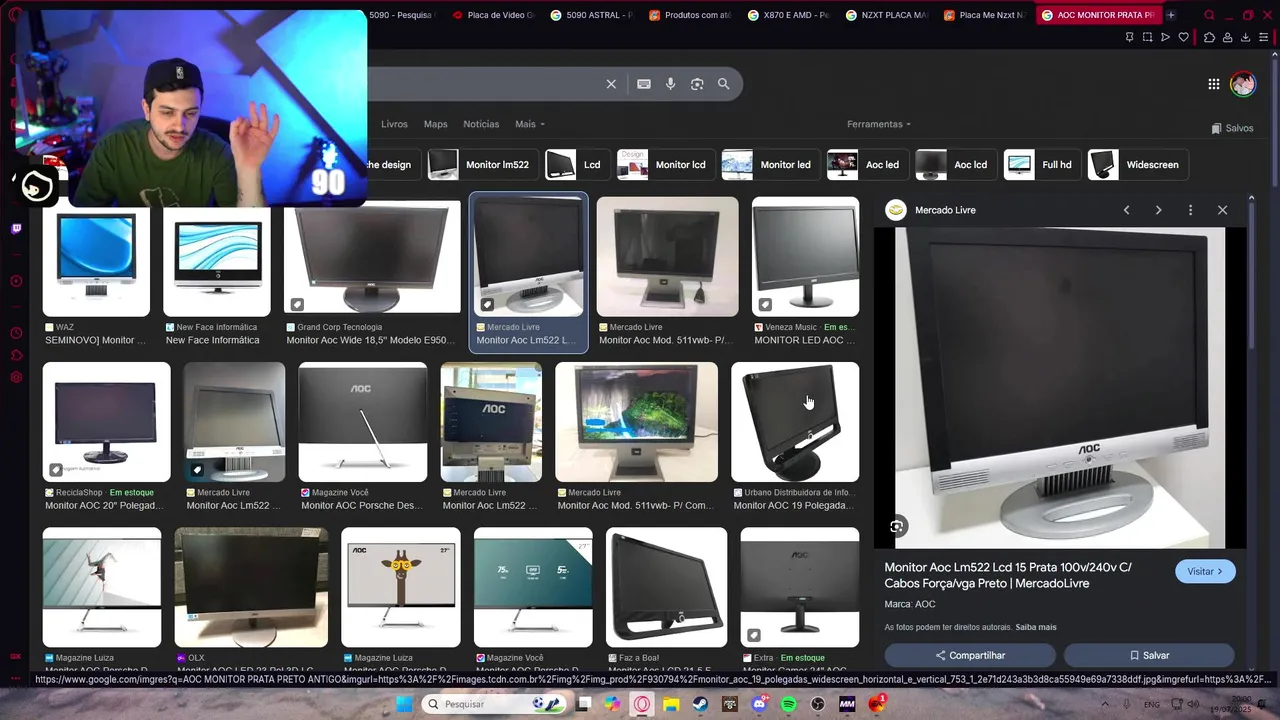The height and width of the screenshot is (720, 1280).
Task: Expand the Ferramentas dropdown
Action: tap(879, 124)
